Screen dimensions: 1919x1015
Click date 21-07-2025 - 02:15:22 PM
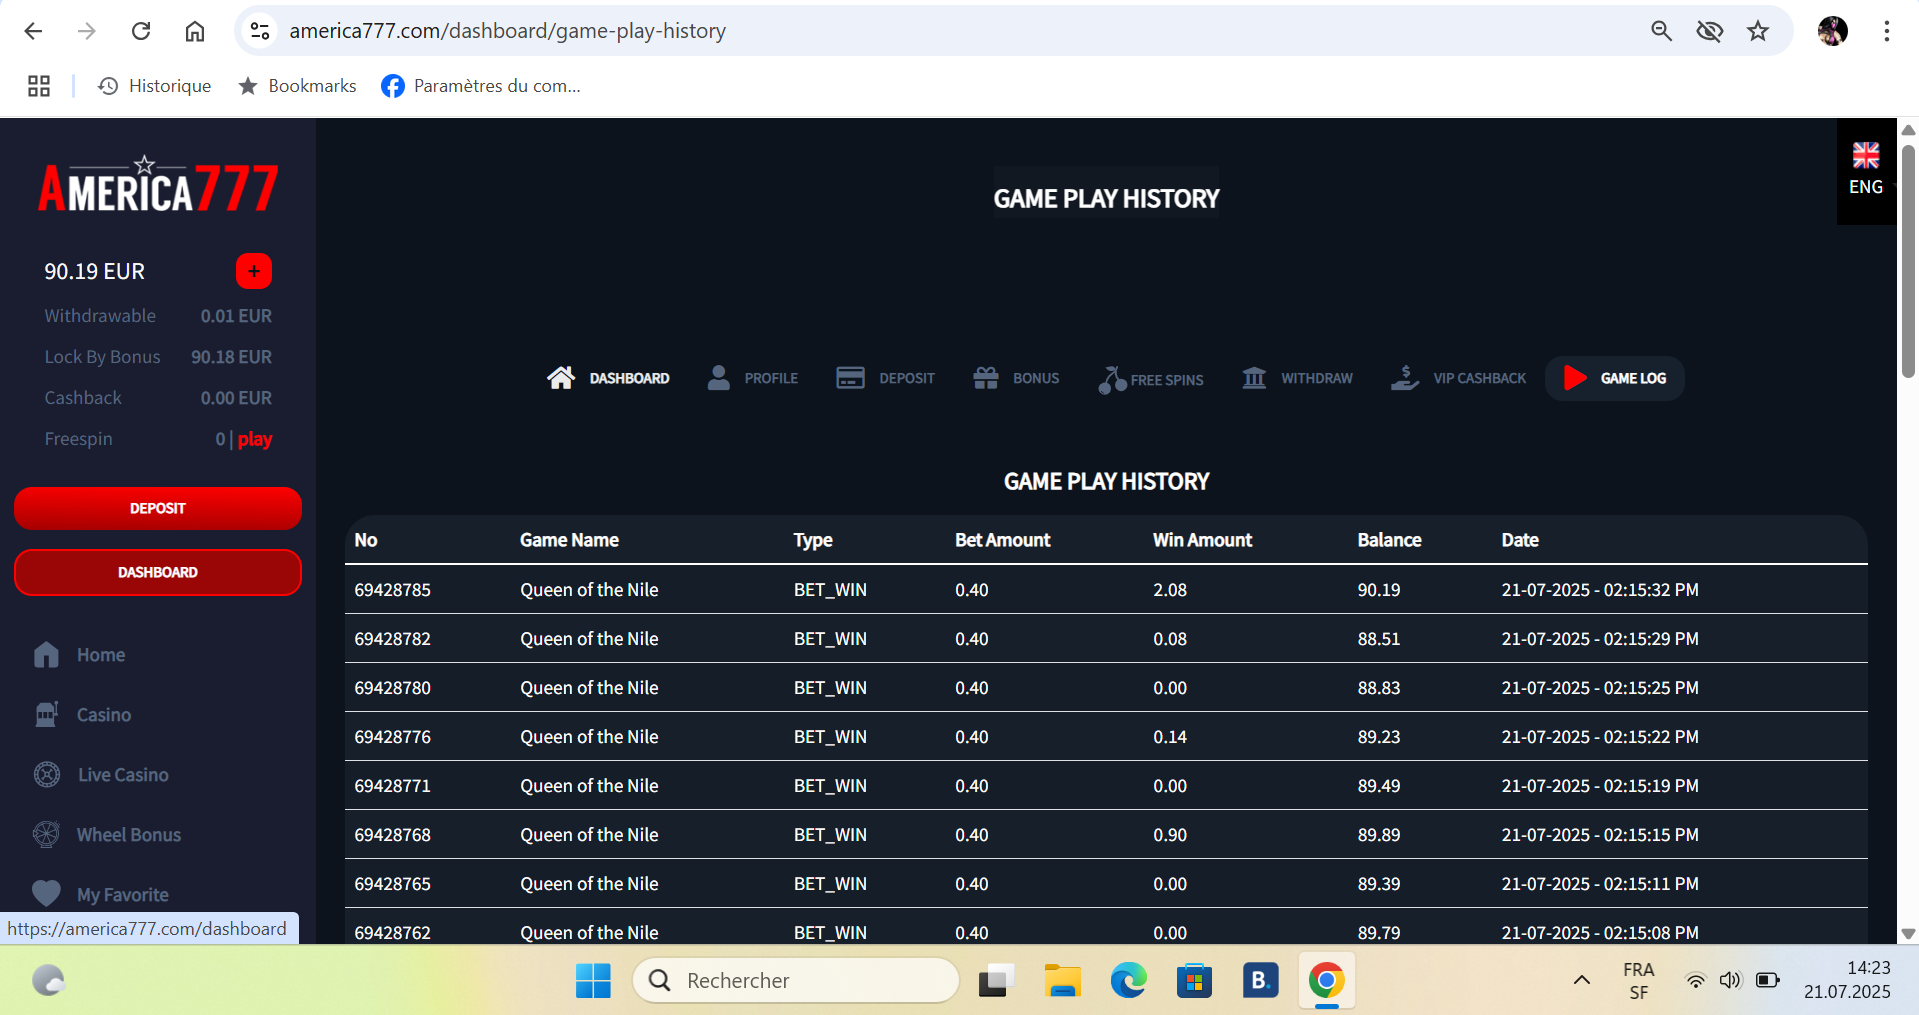point(1600,737)
